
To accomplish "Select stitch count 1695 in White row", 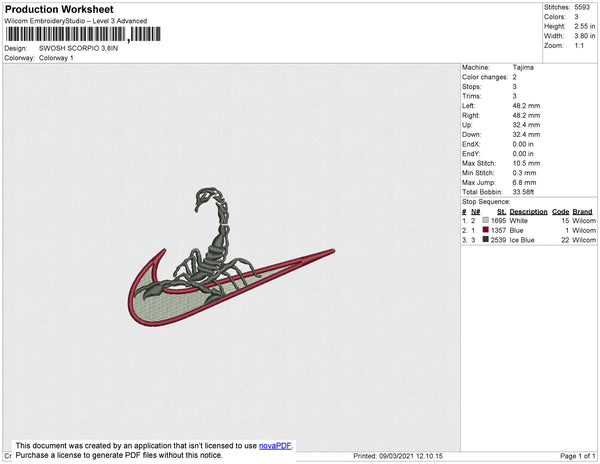I will click(498, 221).
